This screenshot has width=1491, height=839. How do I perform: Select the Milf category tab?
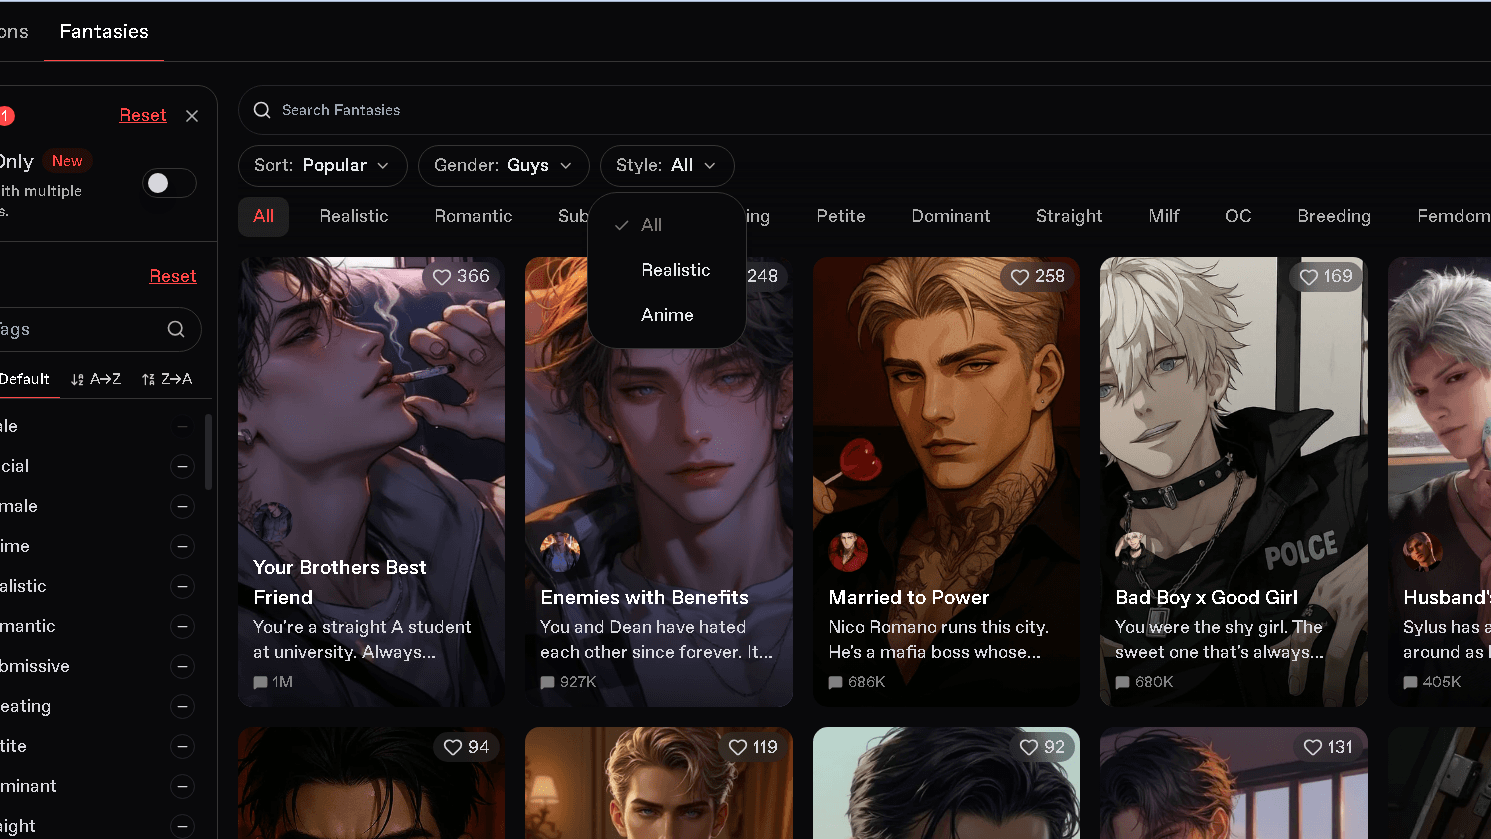1164,216
